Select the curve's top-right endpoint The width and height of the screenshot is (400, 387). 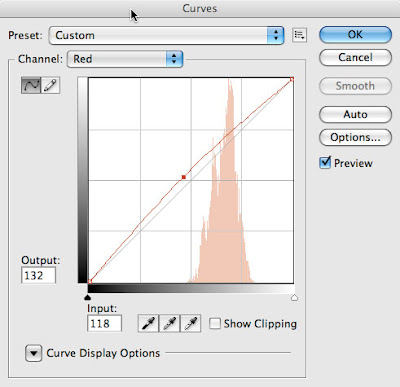click(292, 79)
